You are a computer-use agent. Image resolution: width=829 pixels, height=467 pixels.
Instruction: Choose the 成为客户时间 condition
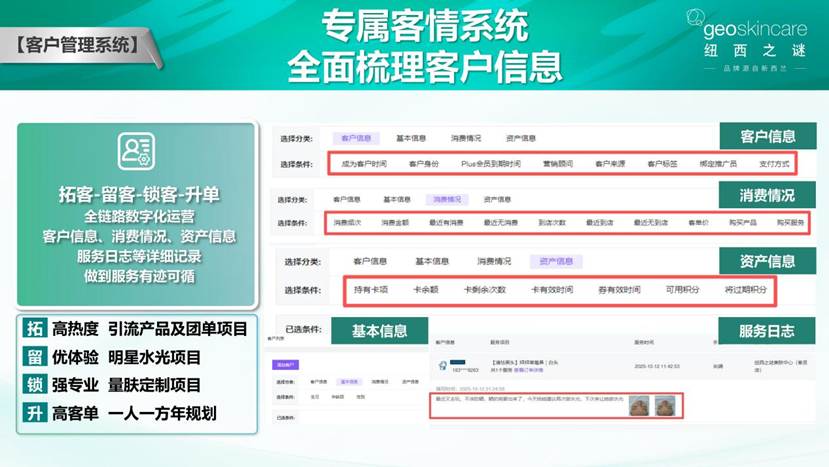tap(364, 164)
